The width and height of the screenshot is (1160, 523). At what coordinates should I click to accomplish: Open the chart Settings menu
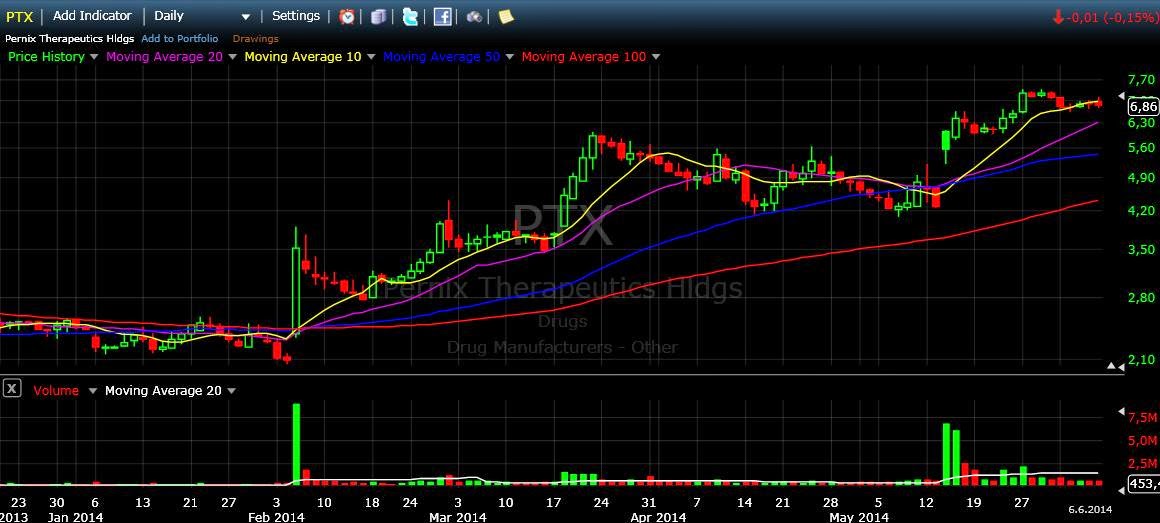click(x=296, y=16)
